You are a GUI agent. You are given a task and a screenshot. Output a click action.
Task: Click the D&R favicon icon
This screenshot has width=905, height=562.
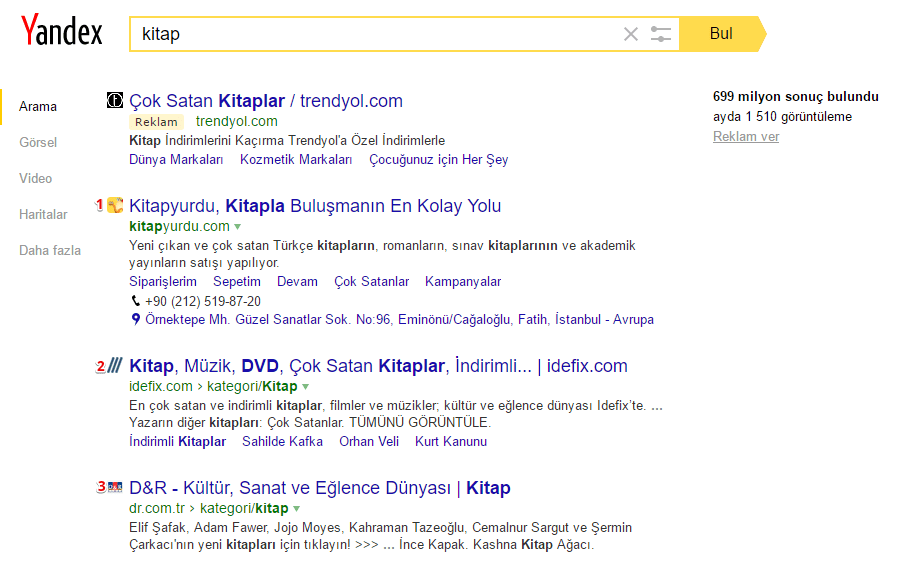coord(116,488)
